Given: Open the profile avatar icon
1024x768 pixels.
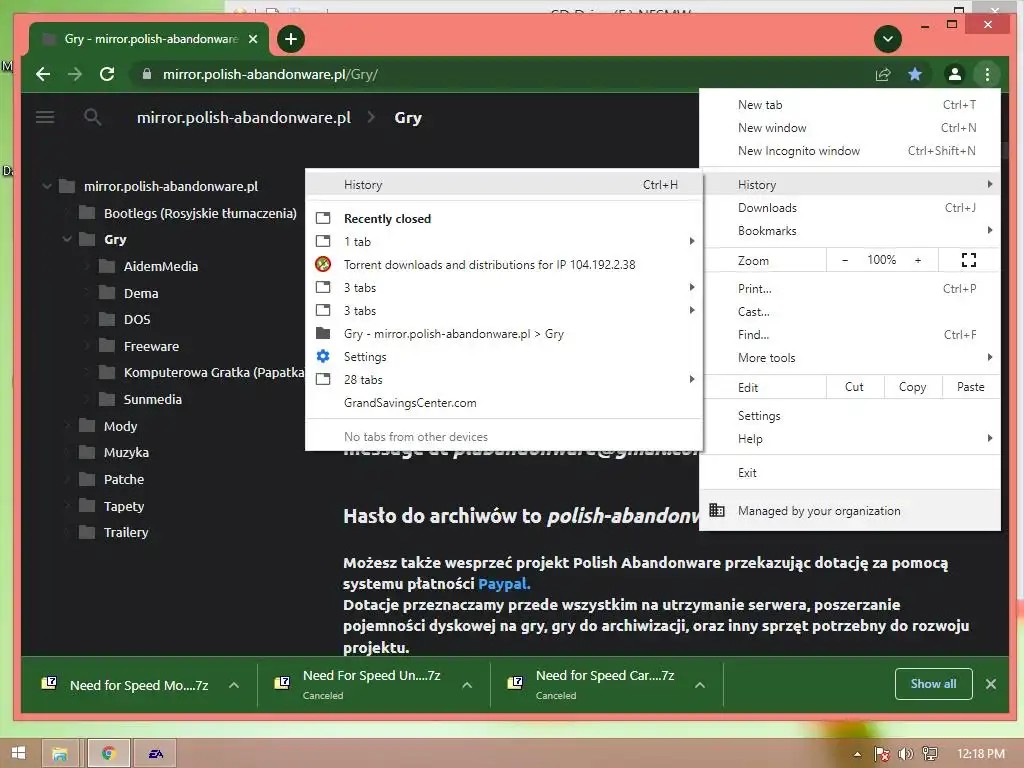Looking at the screenshot, I should pos(955,74).
